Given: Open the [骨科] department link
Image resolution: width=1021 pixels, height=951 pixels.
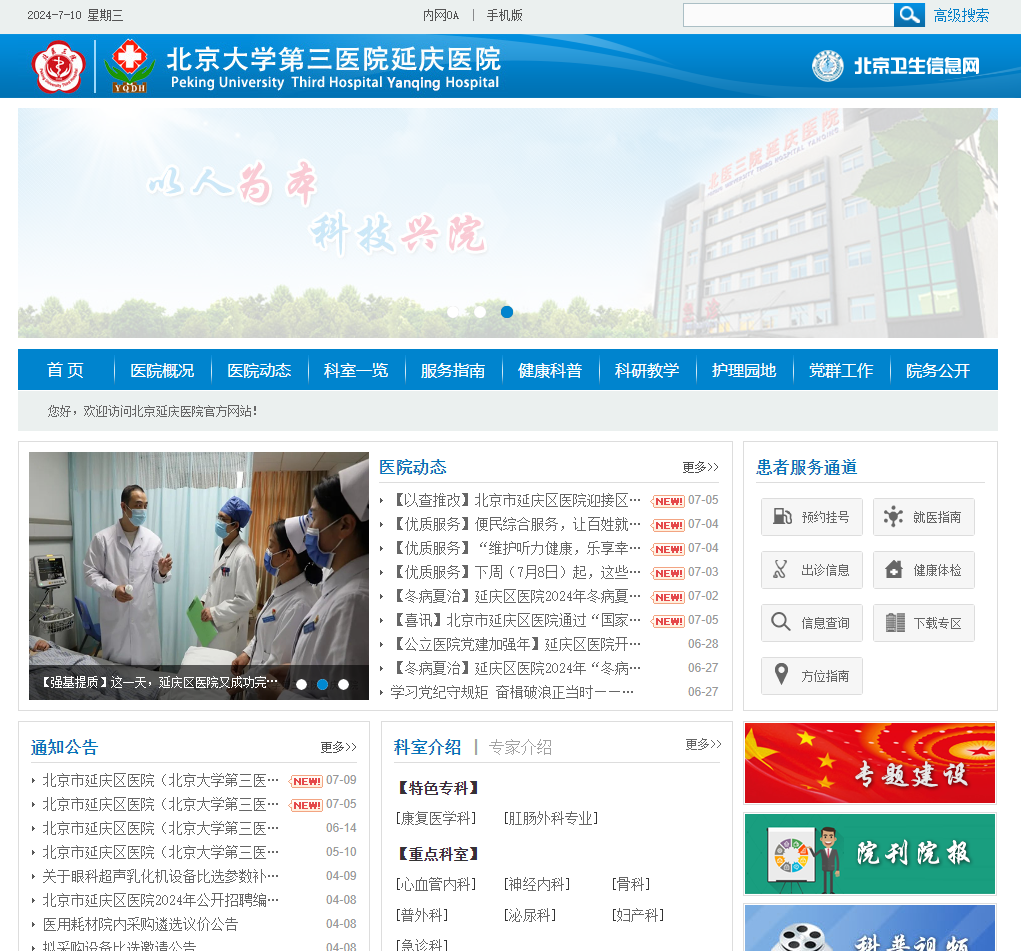Looking at the screenshot, I should (631, 884).
